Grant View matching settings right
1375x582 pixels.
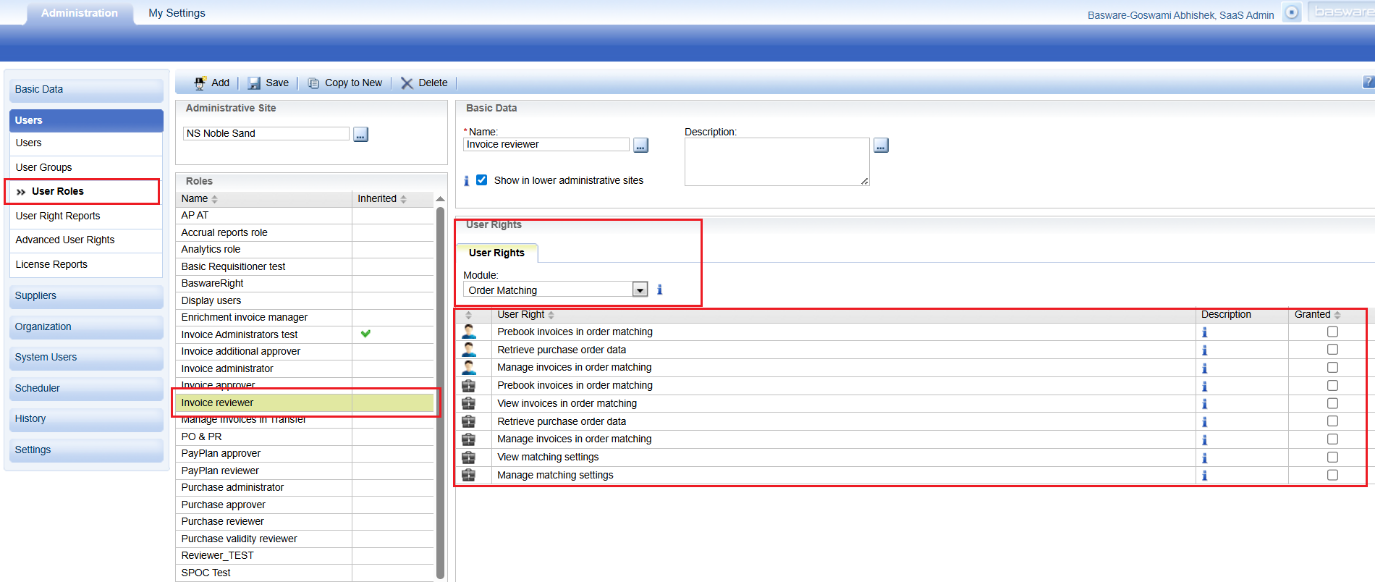coord(1332,458)
